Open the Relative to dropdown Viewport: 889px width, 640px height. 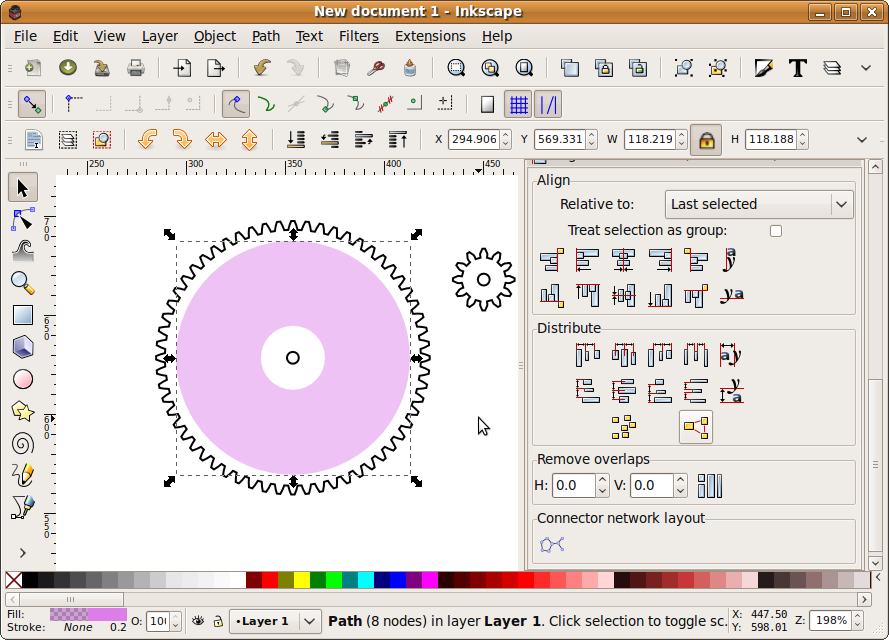[759, 204]
